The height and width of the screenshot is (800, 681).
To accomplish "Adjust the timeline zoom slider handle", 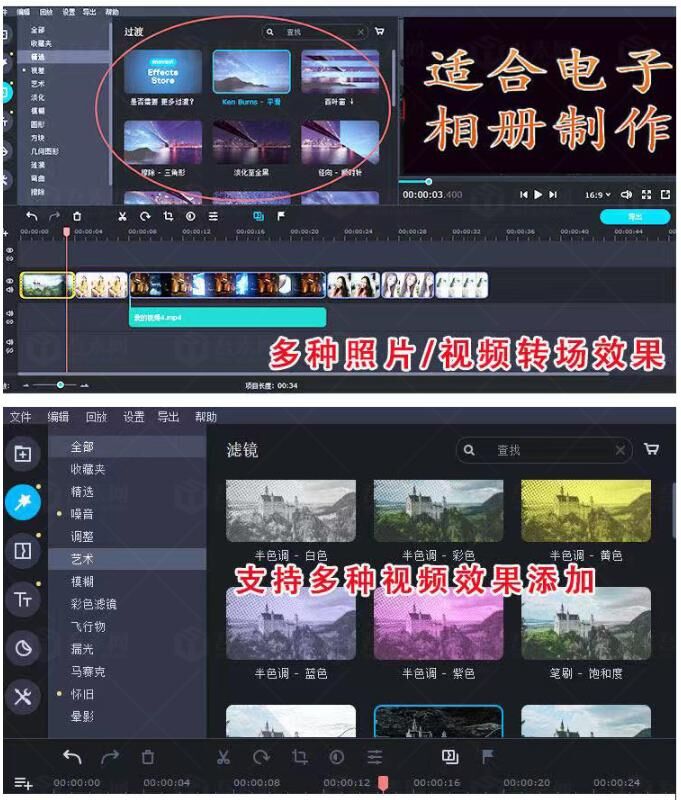I will pyautogui.click(x=60, y=384).
